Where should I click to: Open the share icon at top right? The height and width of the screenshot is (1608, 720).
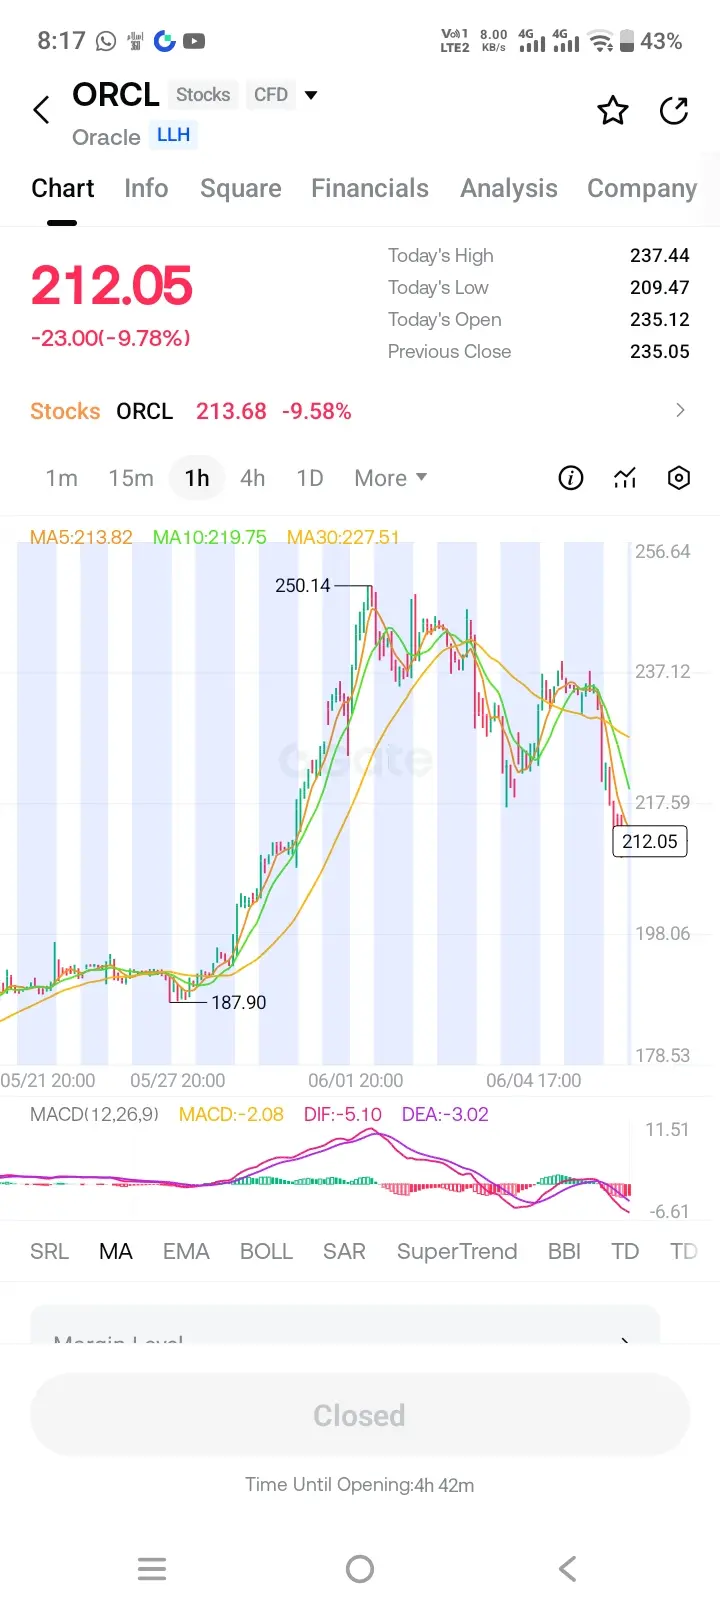click(x=674, y=110)
